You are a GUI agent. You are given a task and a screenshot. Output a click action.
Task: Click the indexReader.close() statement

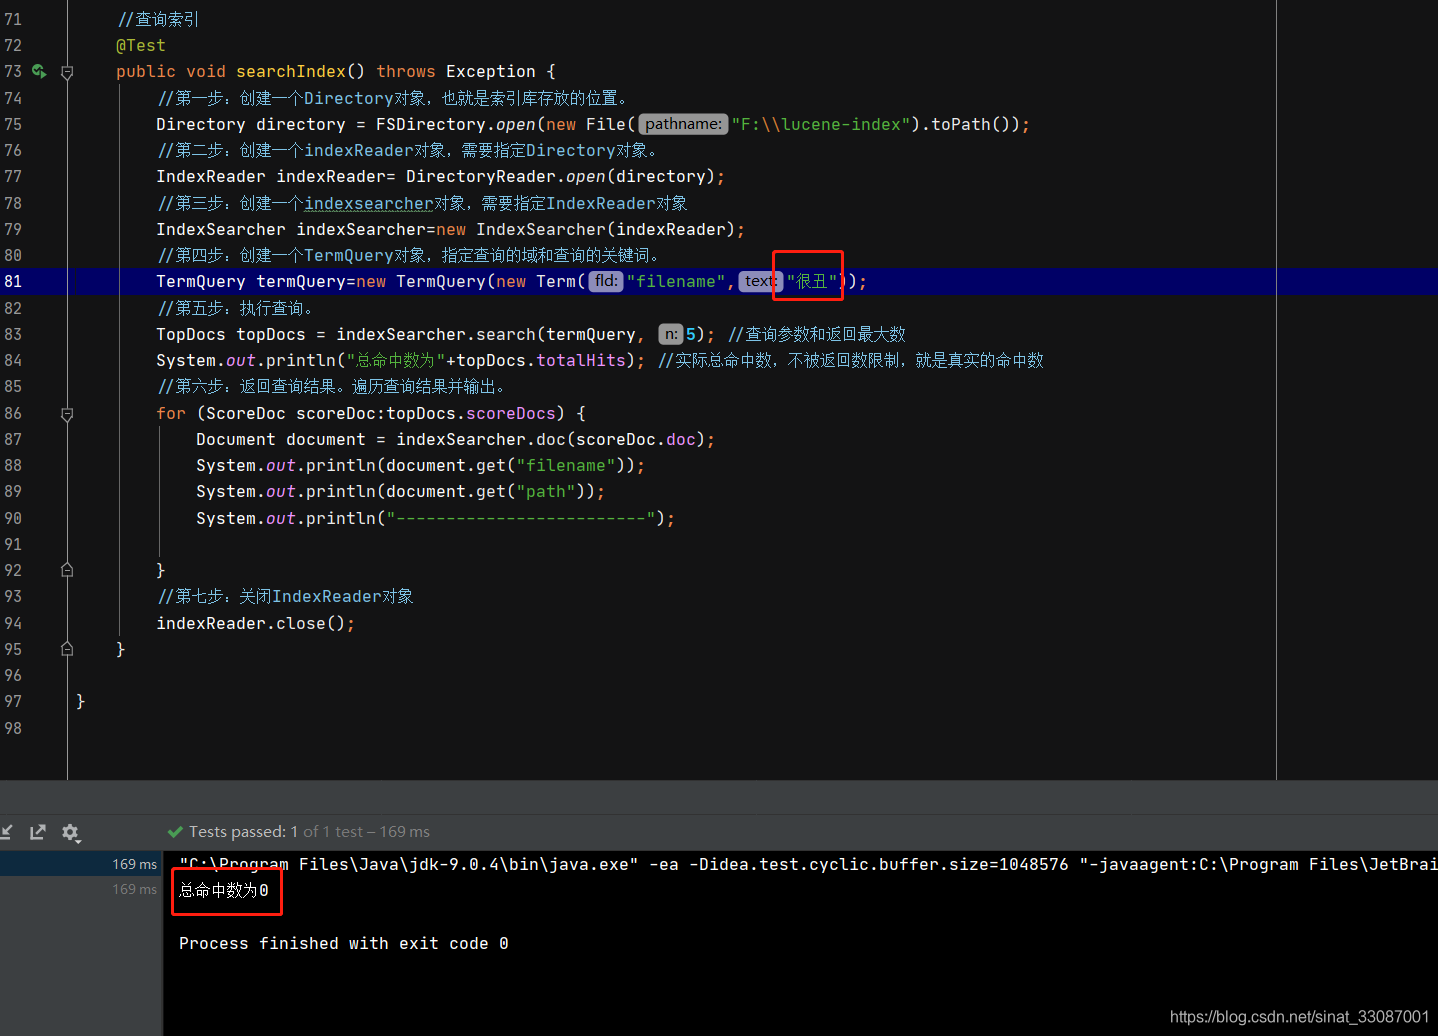click(255, 623)
